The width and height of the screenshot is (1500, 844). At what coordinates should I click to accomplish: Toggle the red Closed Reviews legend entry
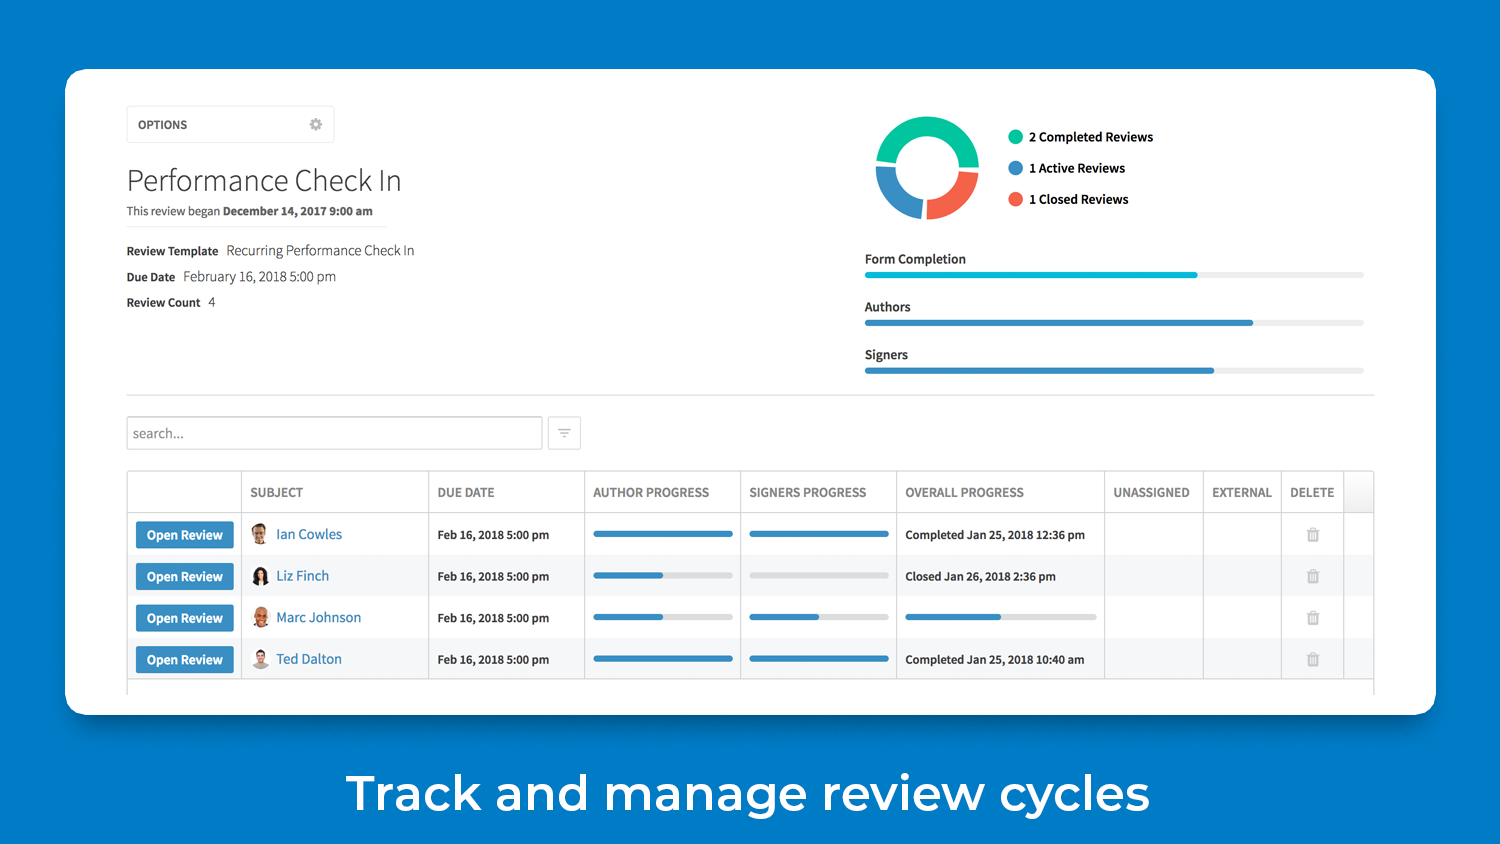(1015, 199)
